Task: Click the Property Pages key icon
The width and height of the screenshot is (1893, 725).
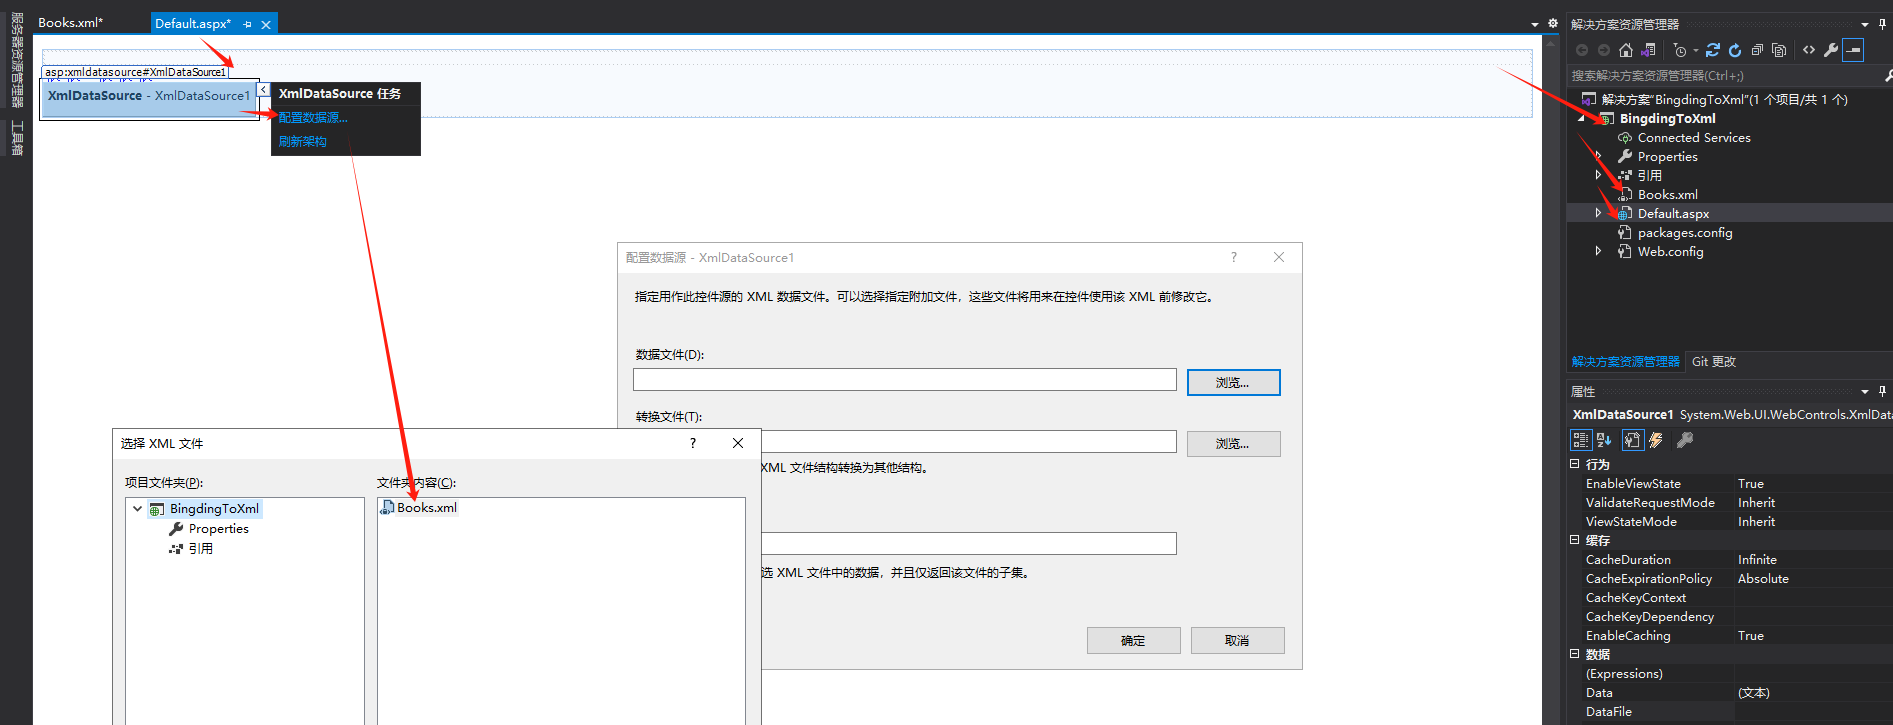Action: pyautogui.click(x=1685, y=440)
